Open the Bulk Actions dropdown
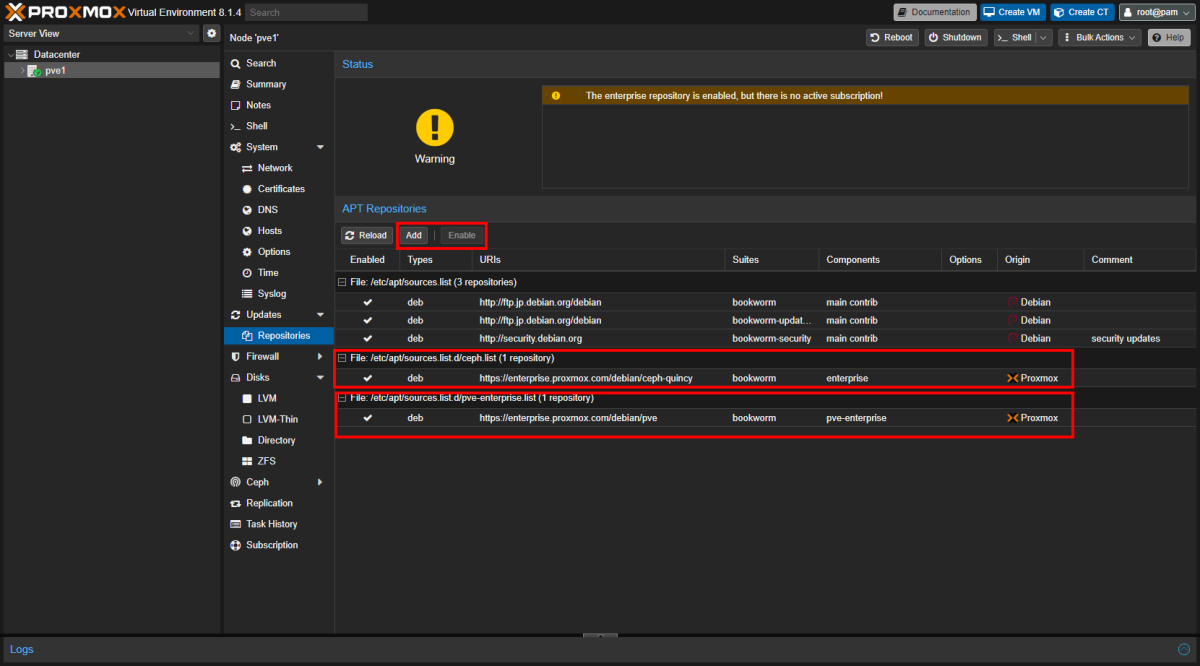This screenshot has height=666, width=1200. point(1100,37)
